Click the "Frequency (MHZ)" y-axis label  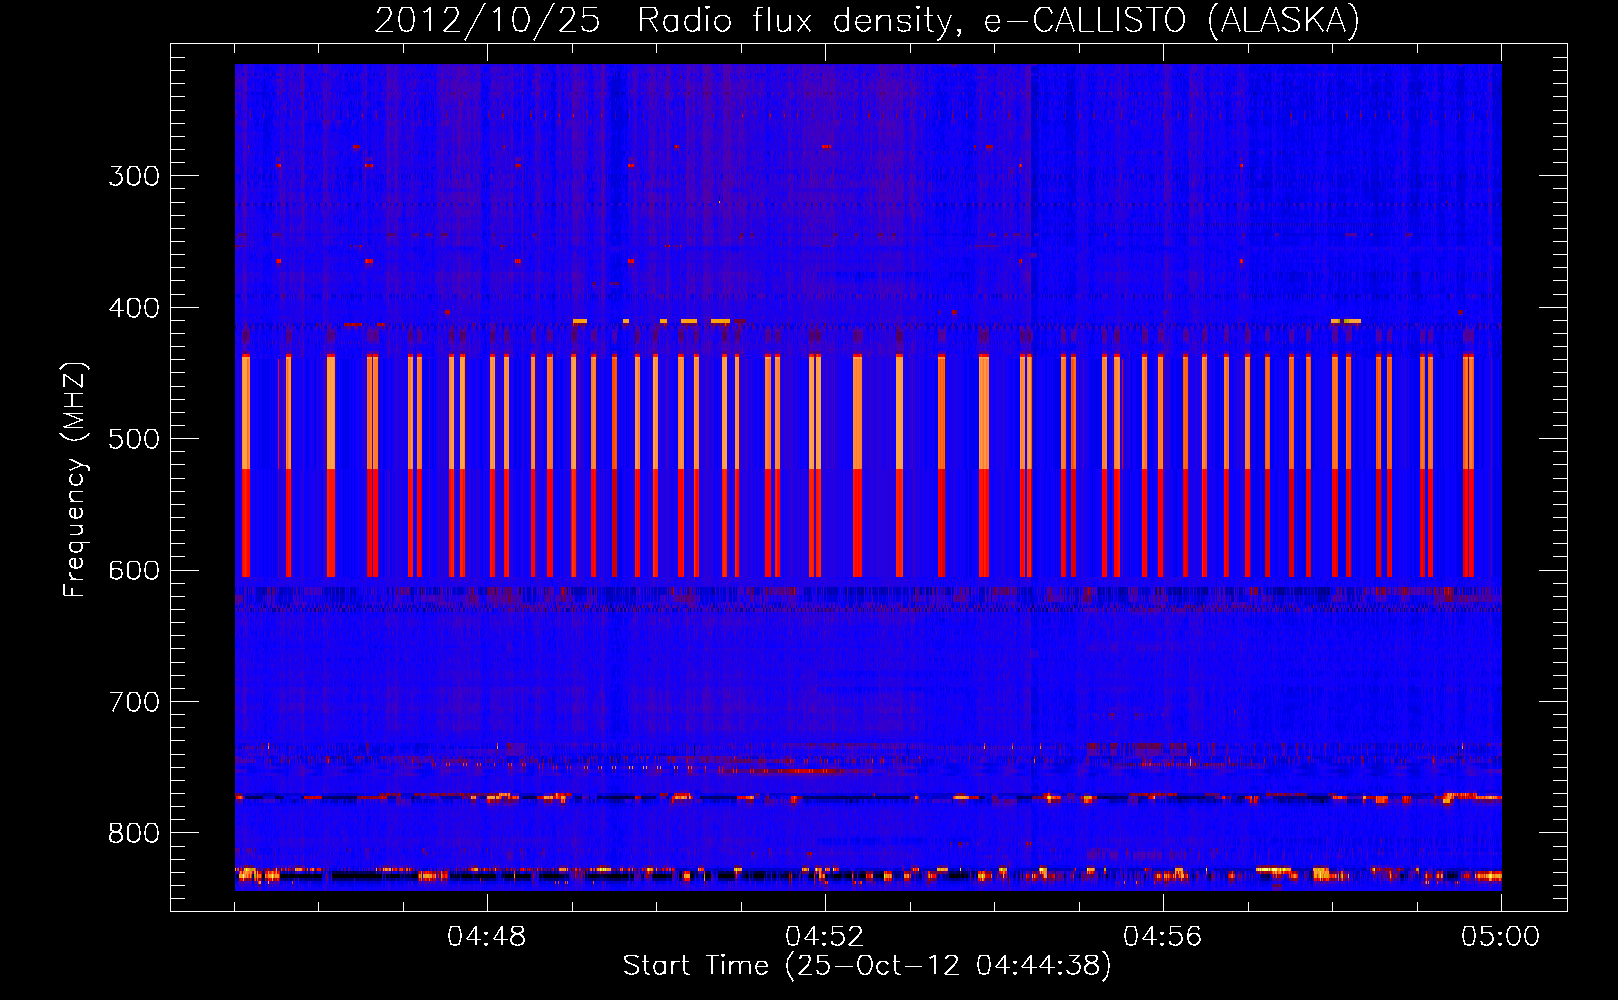pos(75,480)
